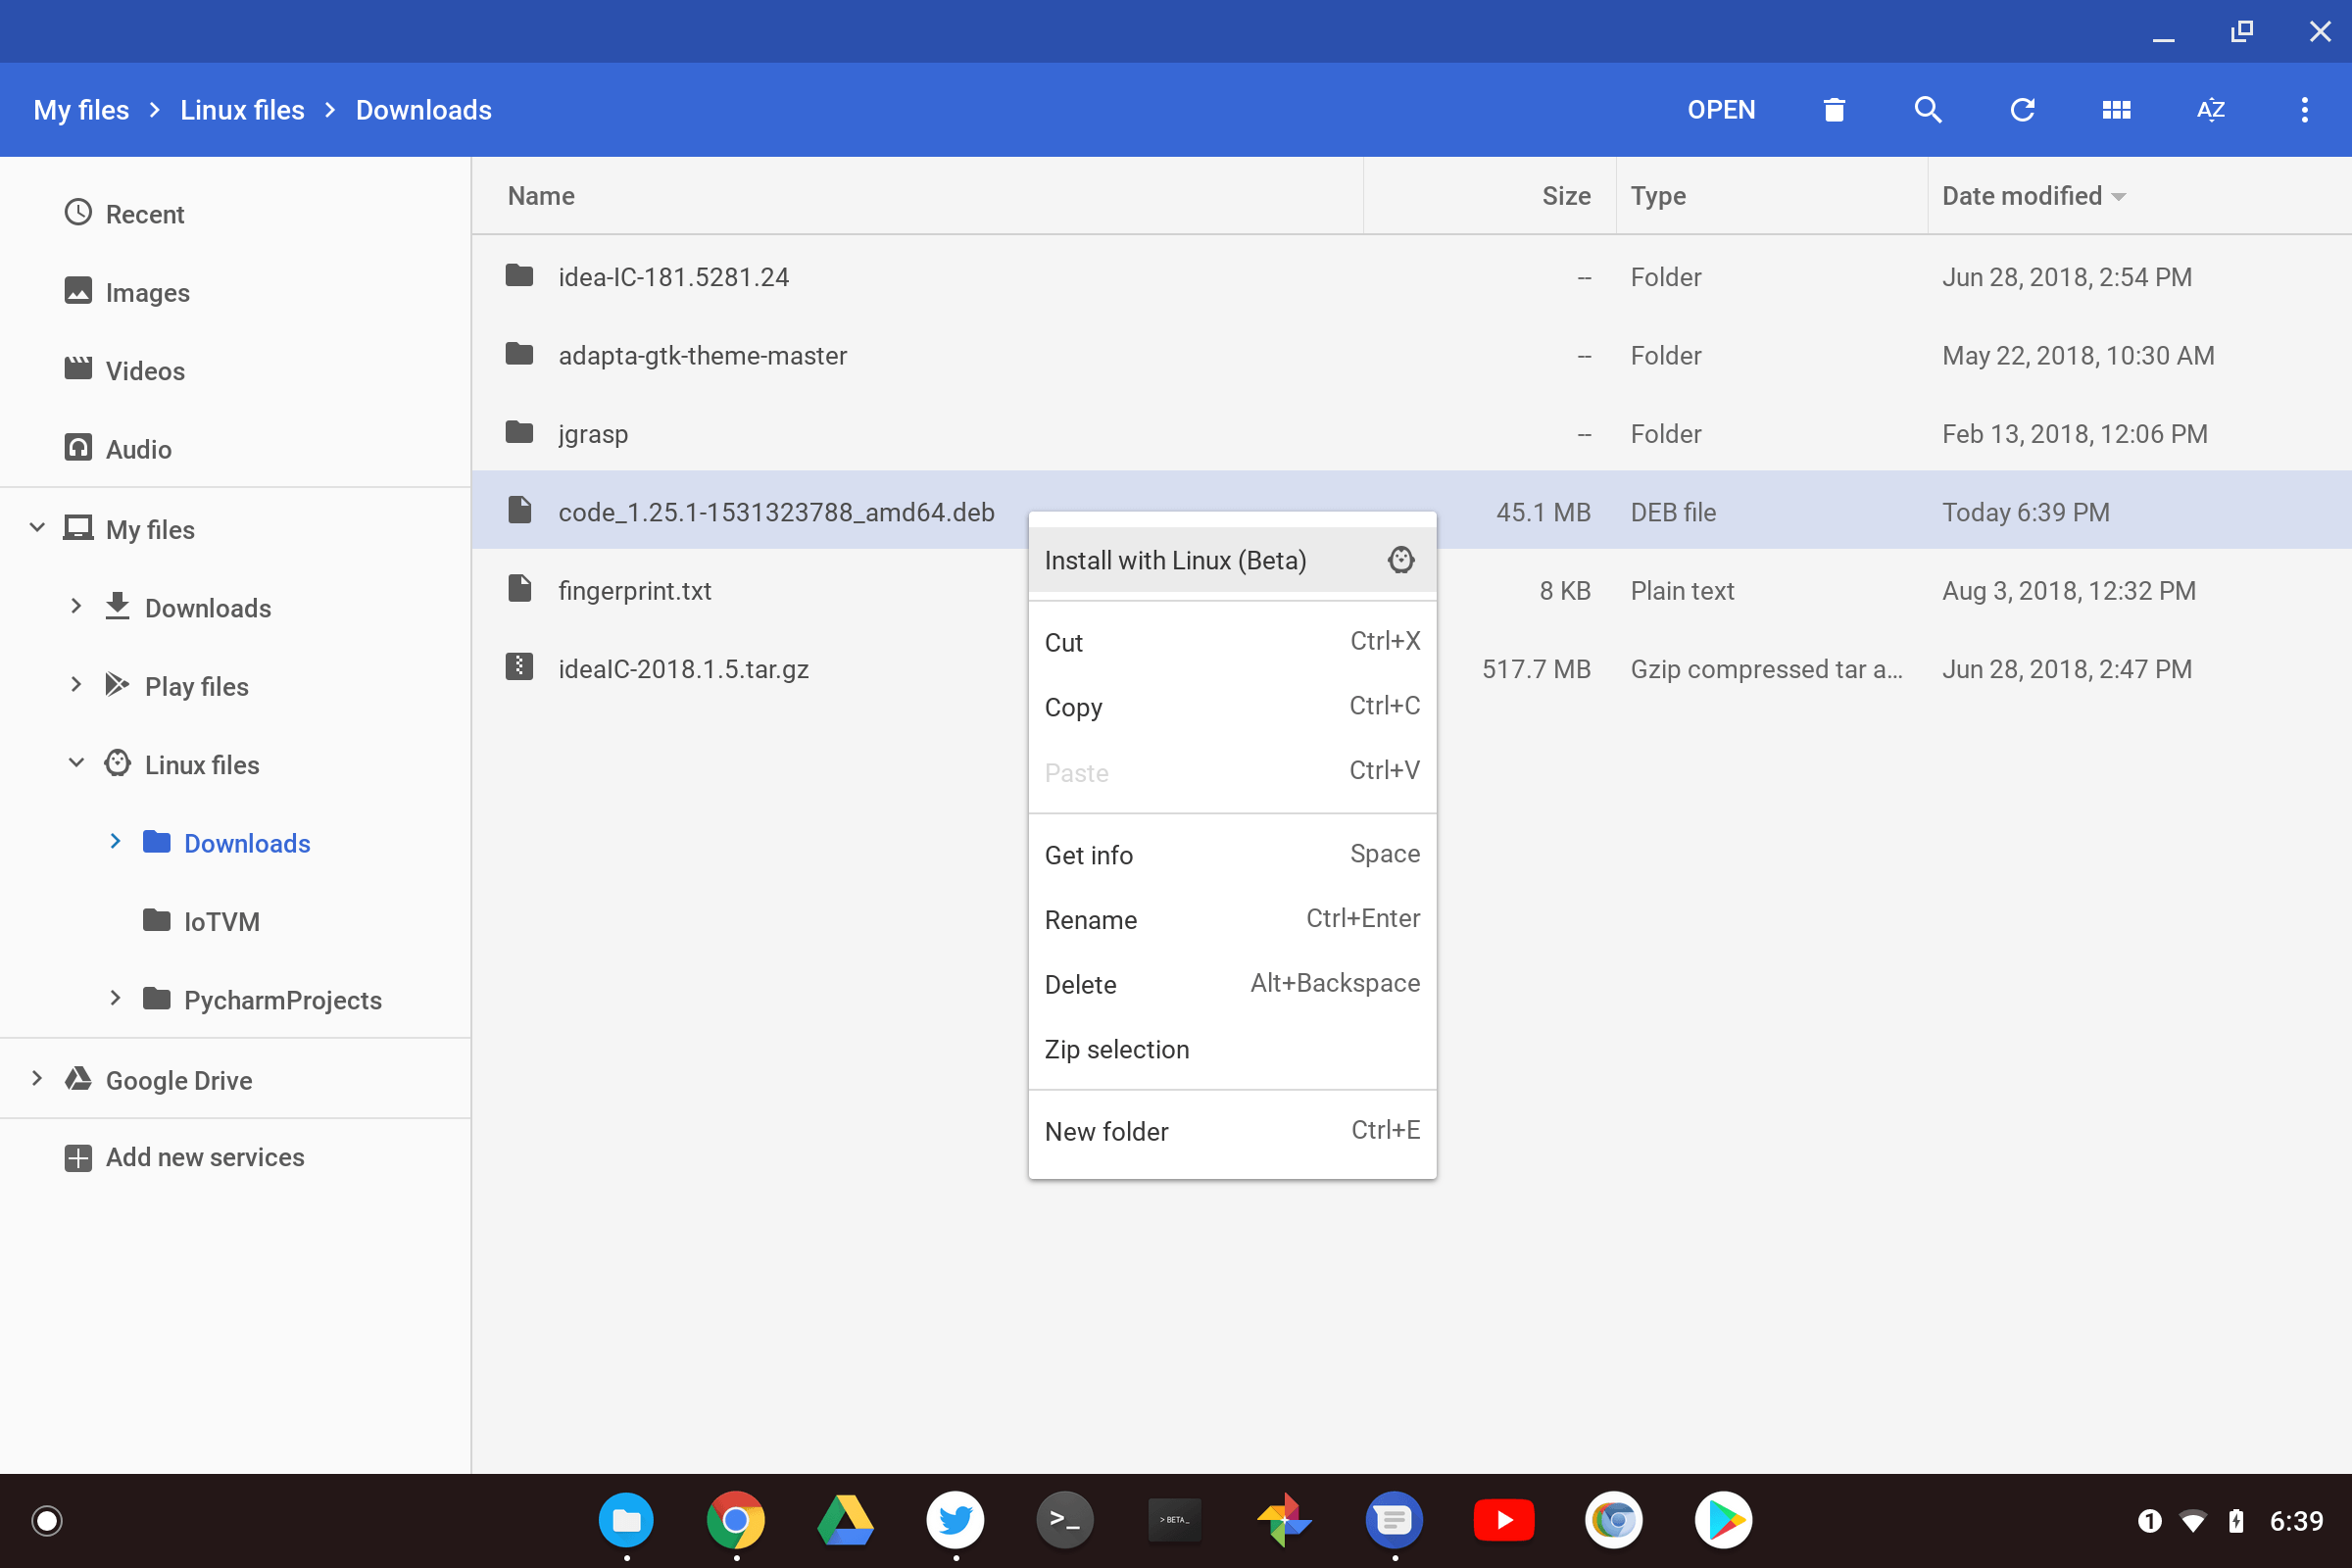Viewport: 2352px width, 1568px height.
Task: Toggle My files section collapse
Action: point(38,527)
